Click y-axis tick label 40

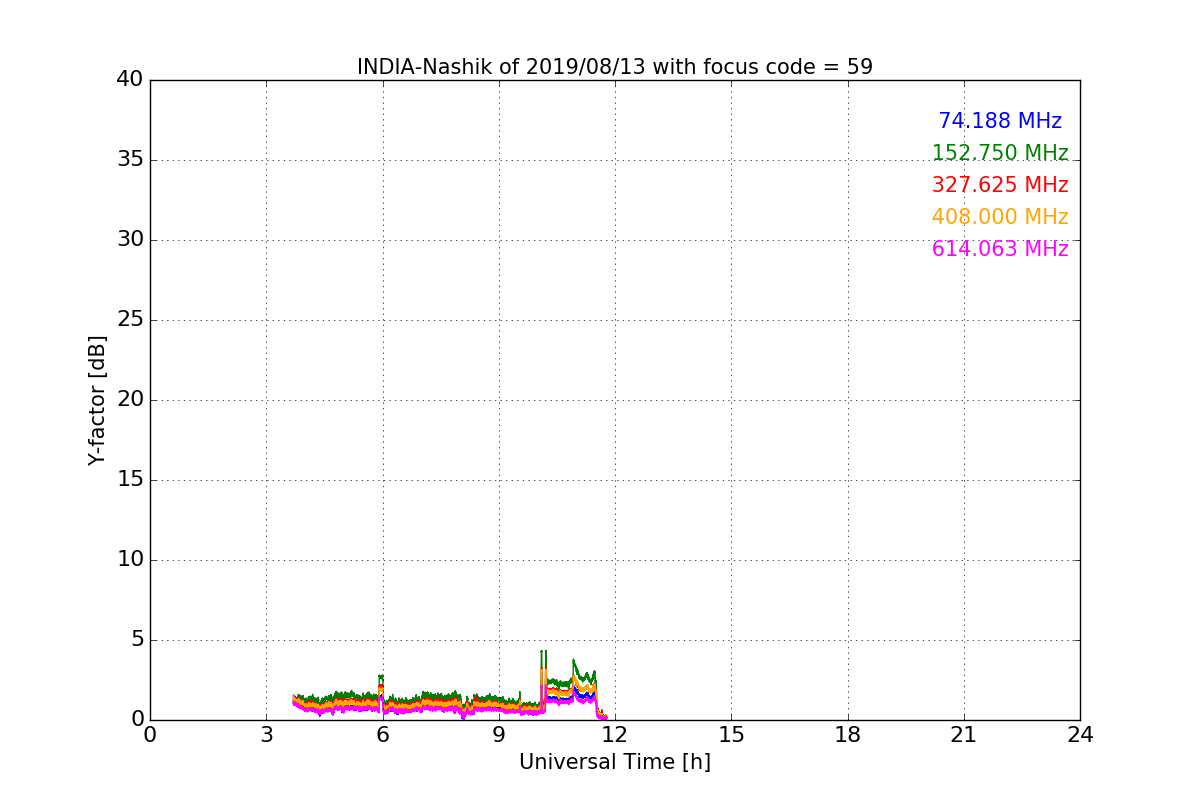(x=130, y=80)
